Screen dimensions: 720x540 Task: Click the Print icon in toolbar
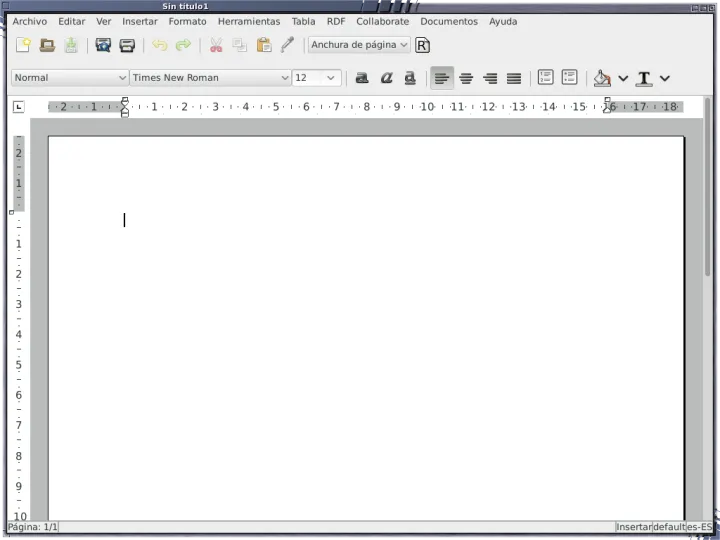tap(127, 45)
